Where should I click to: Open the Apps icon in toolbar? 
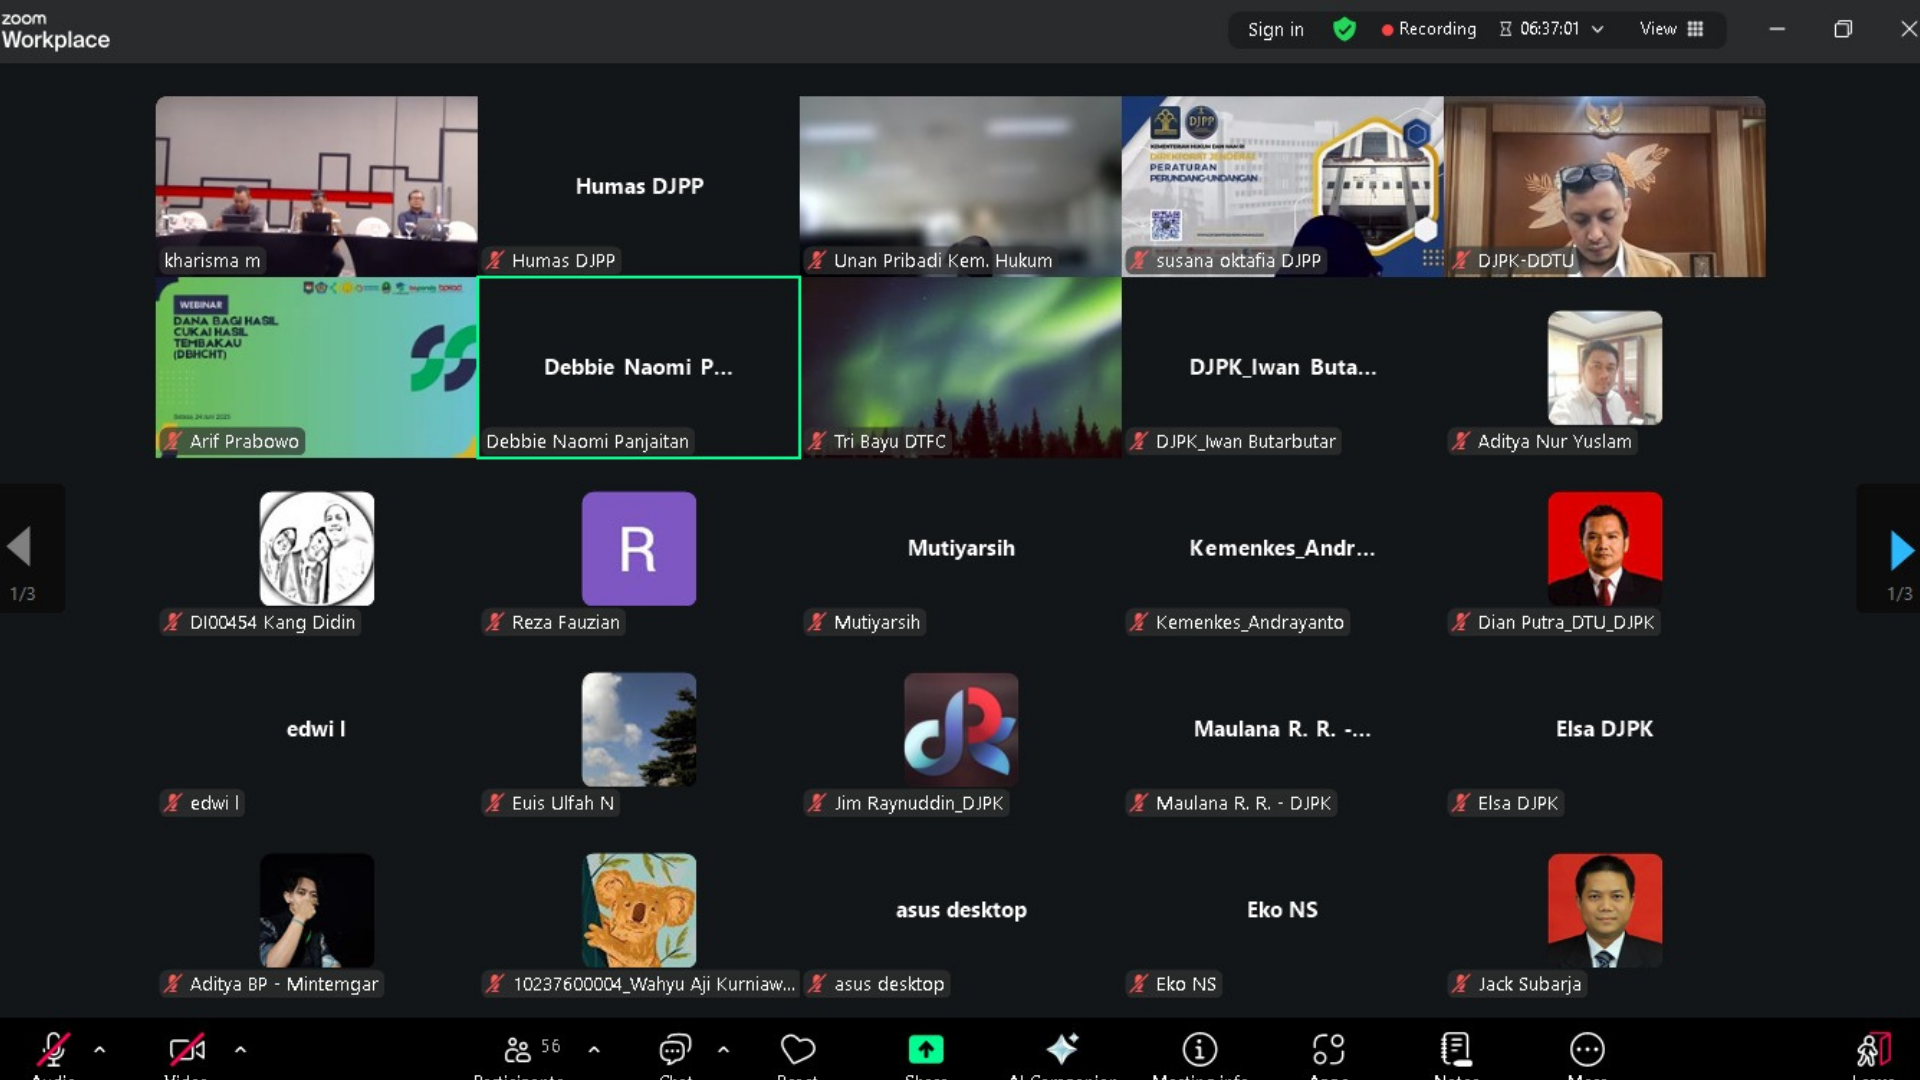click(x=1328, y=1049)
